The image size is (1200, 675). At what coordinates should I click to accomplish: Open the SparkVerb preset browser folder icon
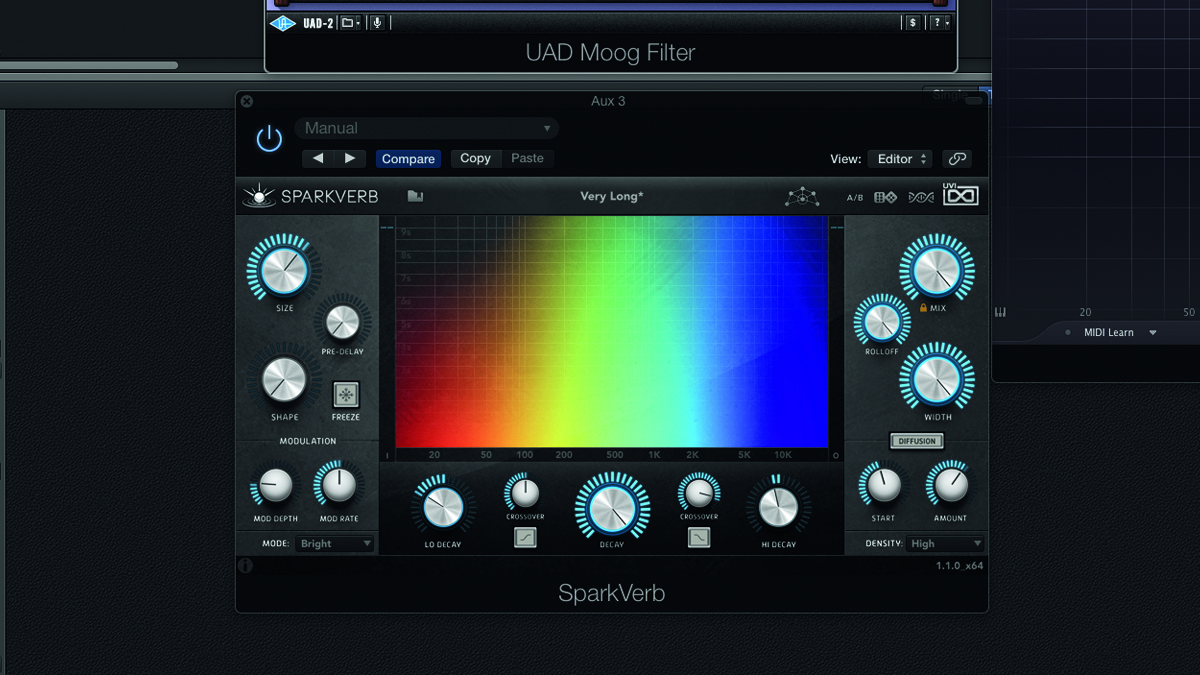[x=415, y=196]
